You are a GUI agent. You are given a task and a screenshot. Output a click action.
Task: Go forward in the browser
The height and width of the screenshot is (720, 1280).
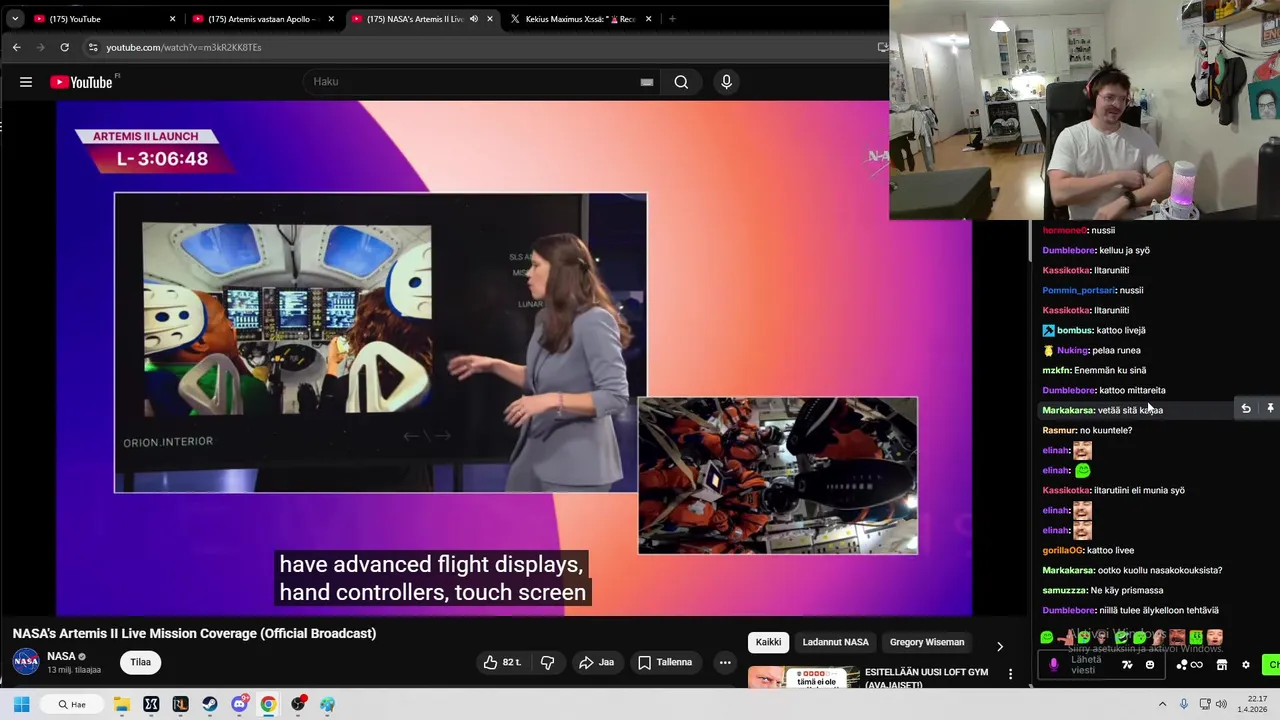[40, 47]
